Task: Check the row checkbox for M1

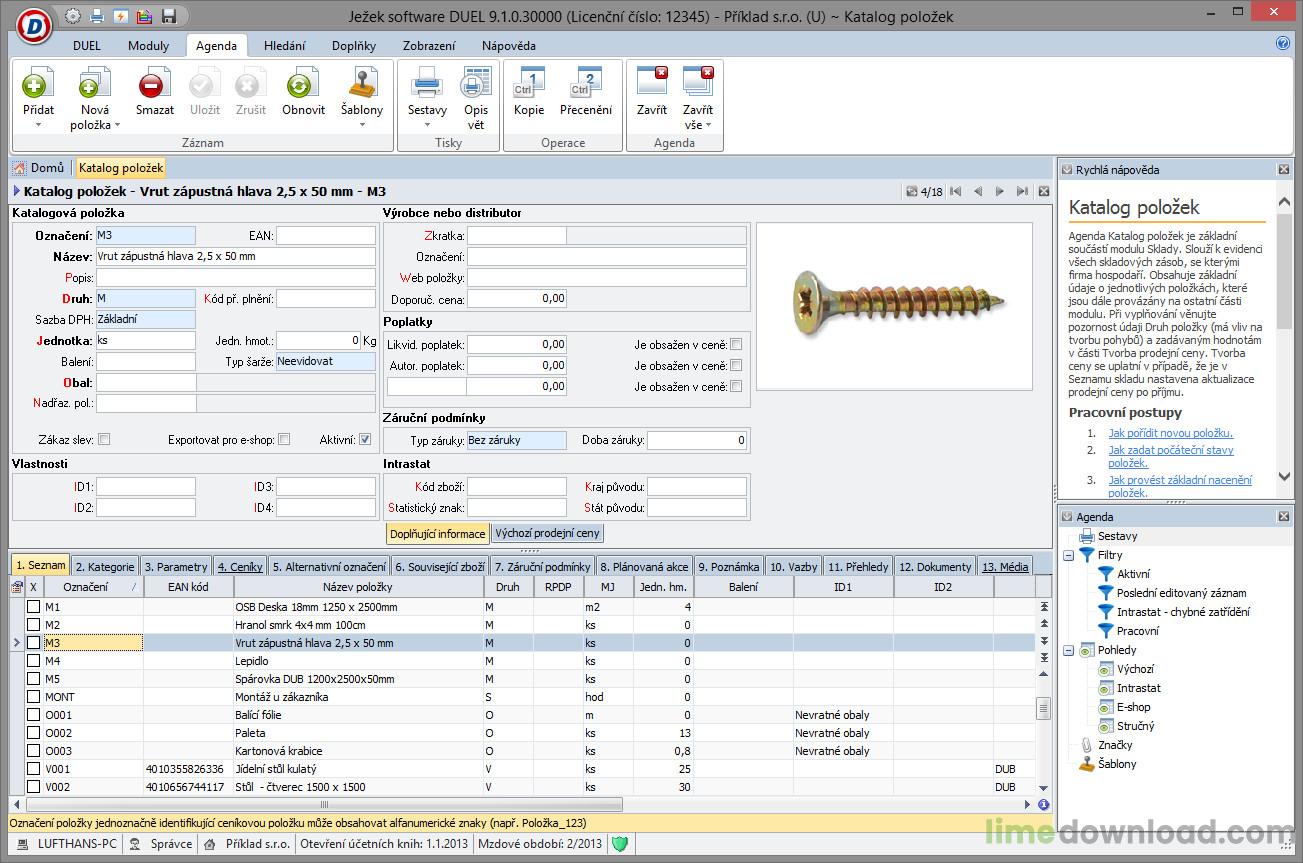Action: (x=34, y=607)
